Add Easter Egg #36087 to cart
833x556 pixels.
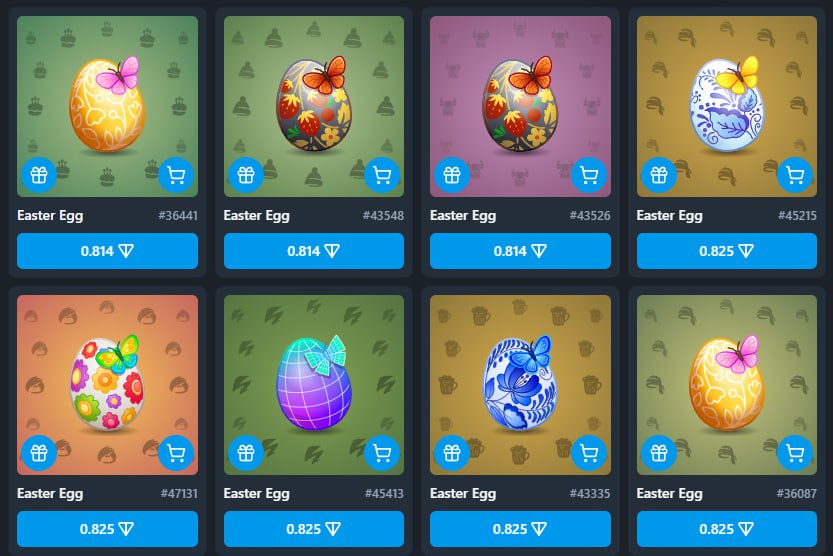(795, 453)
